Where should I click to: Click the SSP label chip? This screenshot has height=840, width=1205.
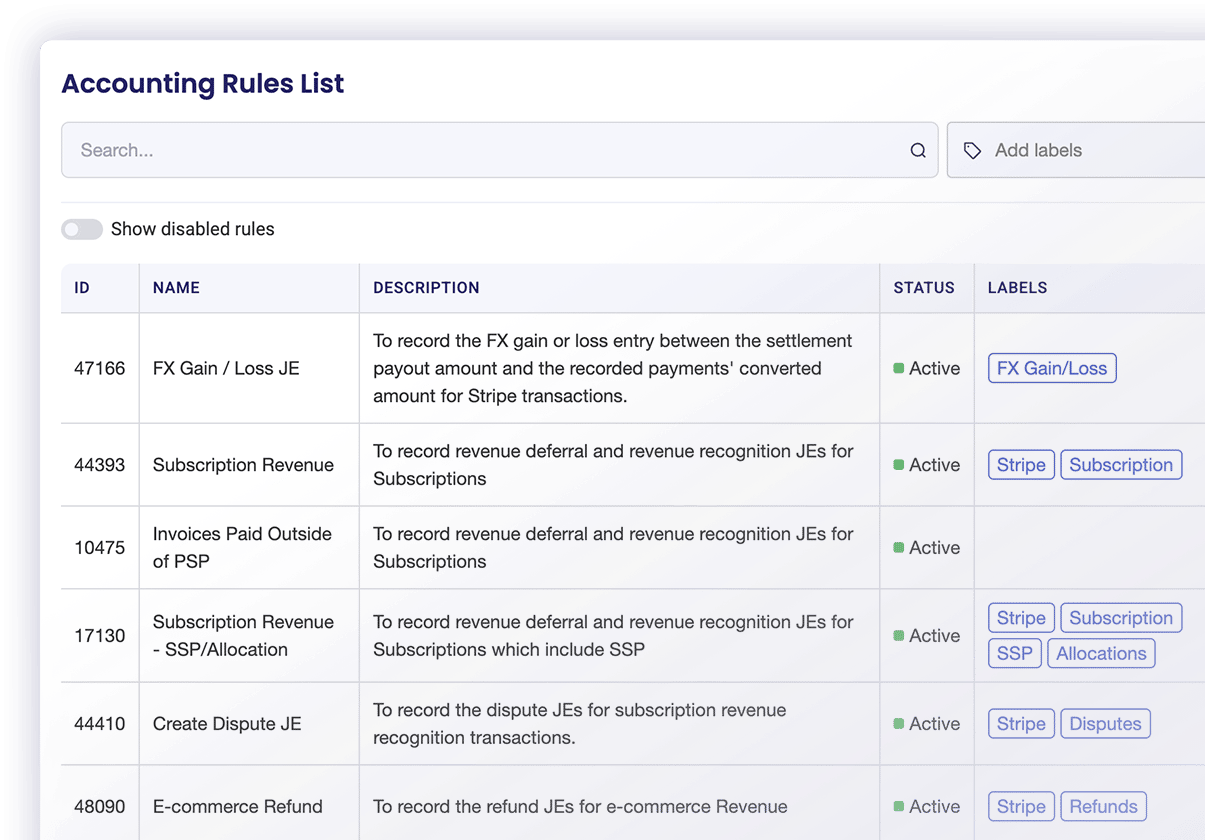click(1014, 654)
